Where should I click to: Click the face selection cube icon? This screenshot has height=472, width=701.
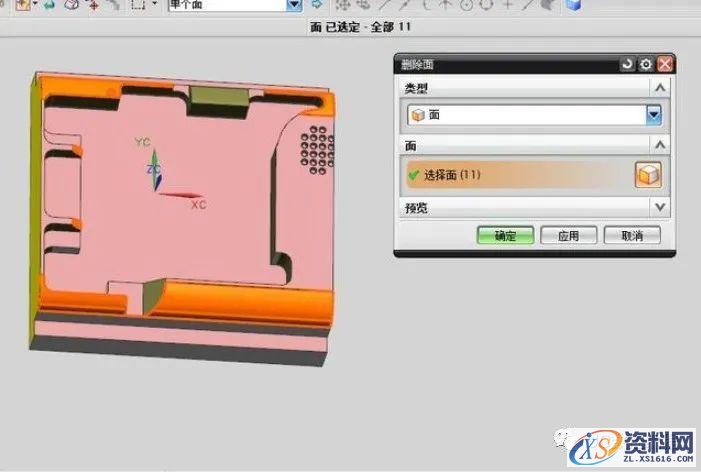(648, 175)
